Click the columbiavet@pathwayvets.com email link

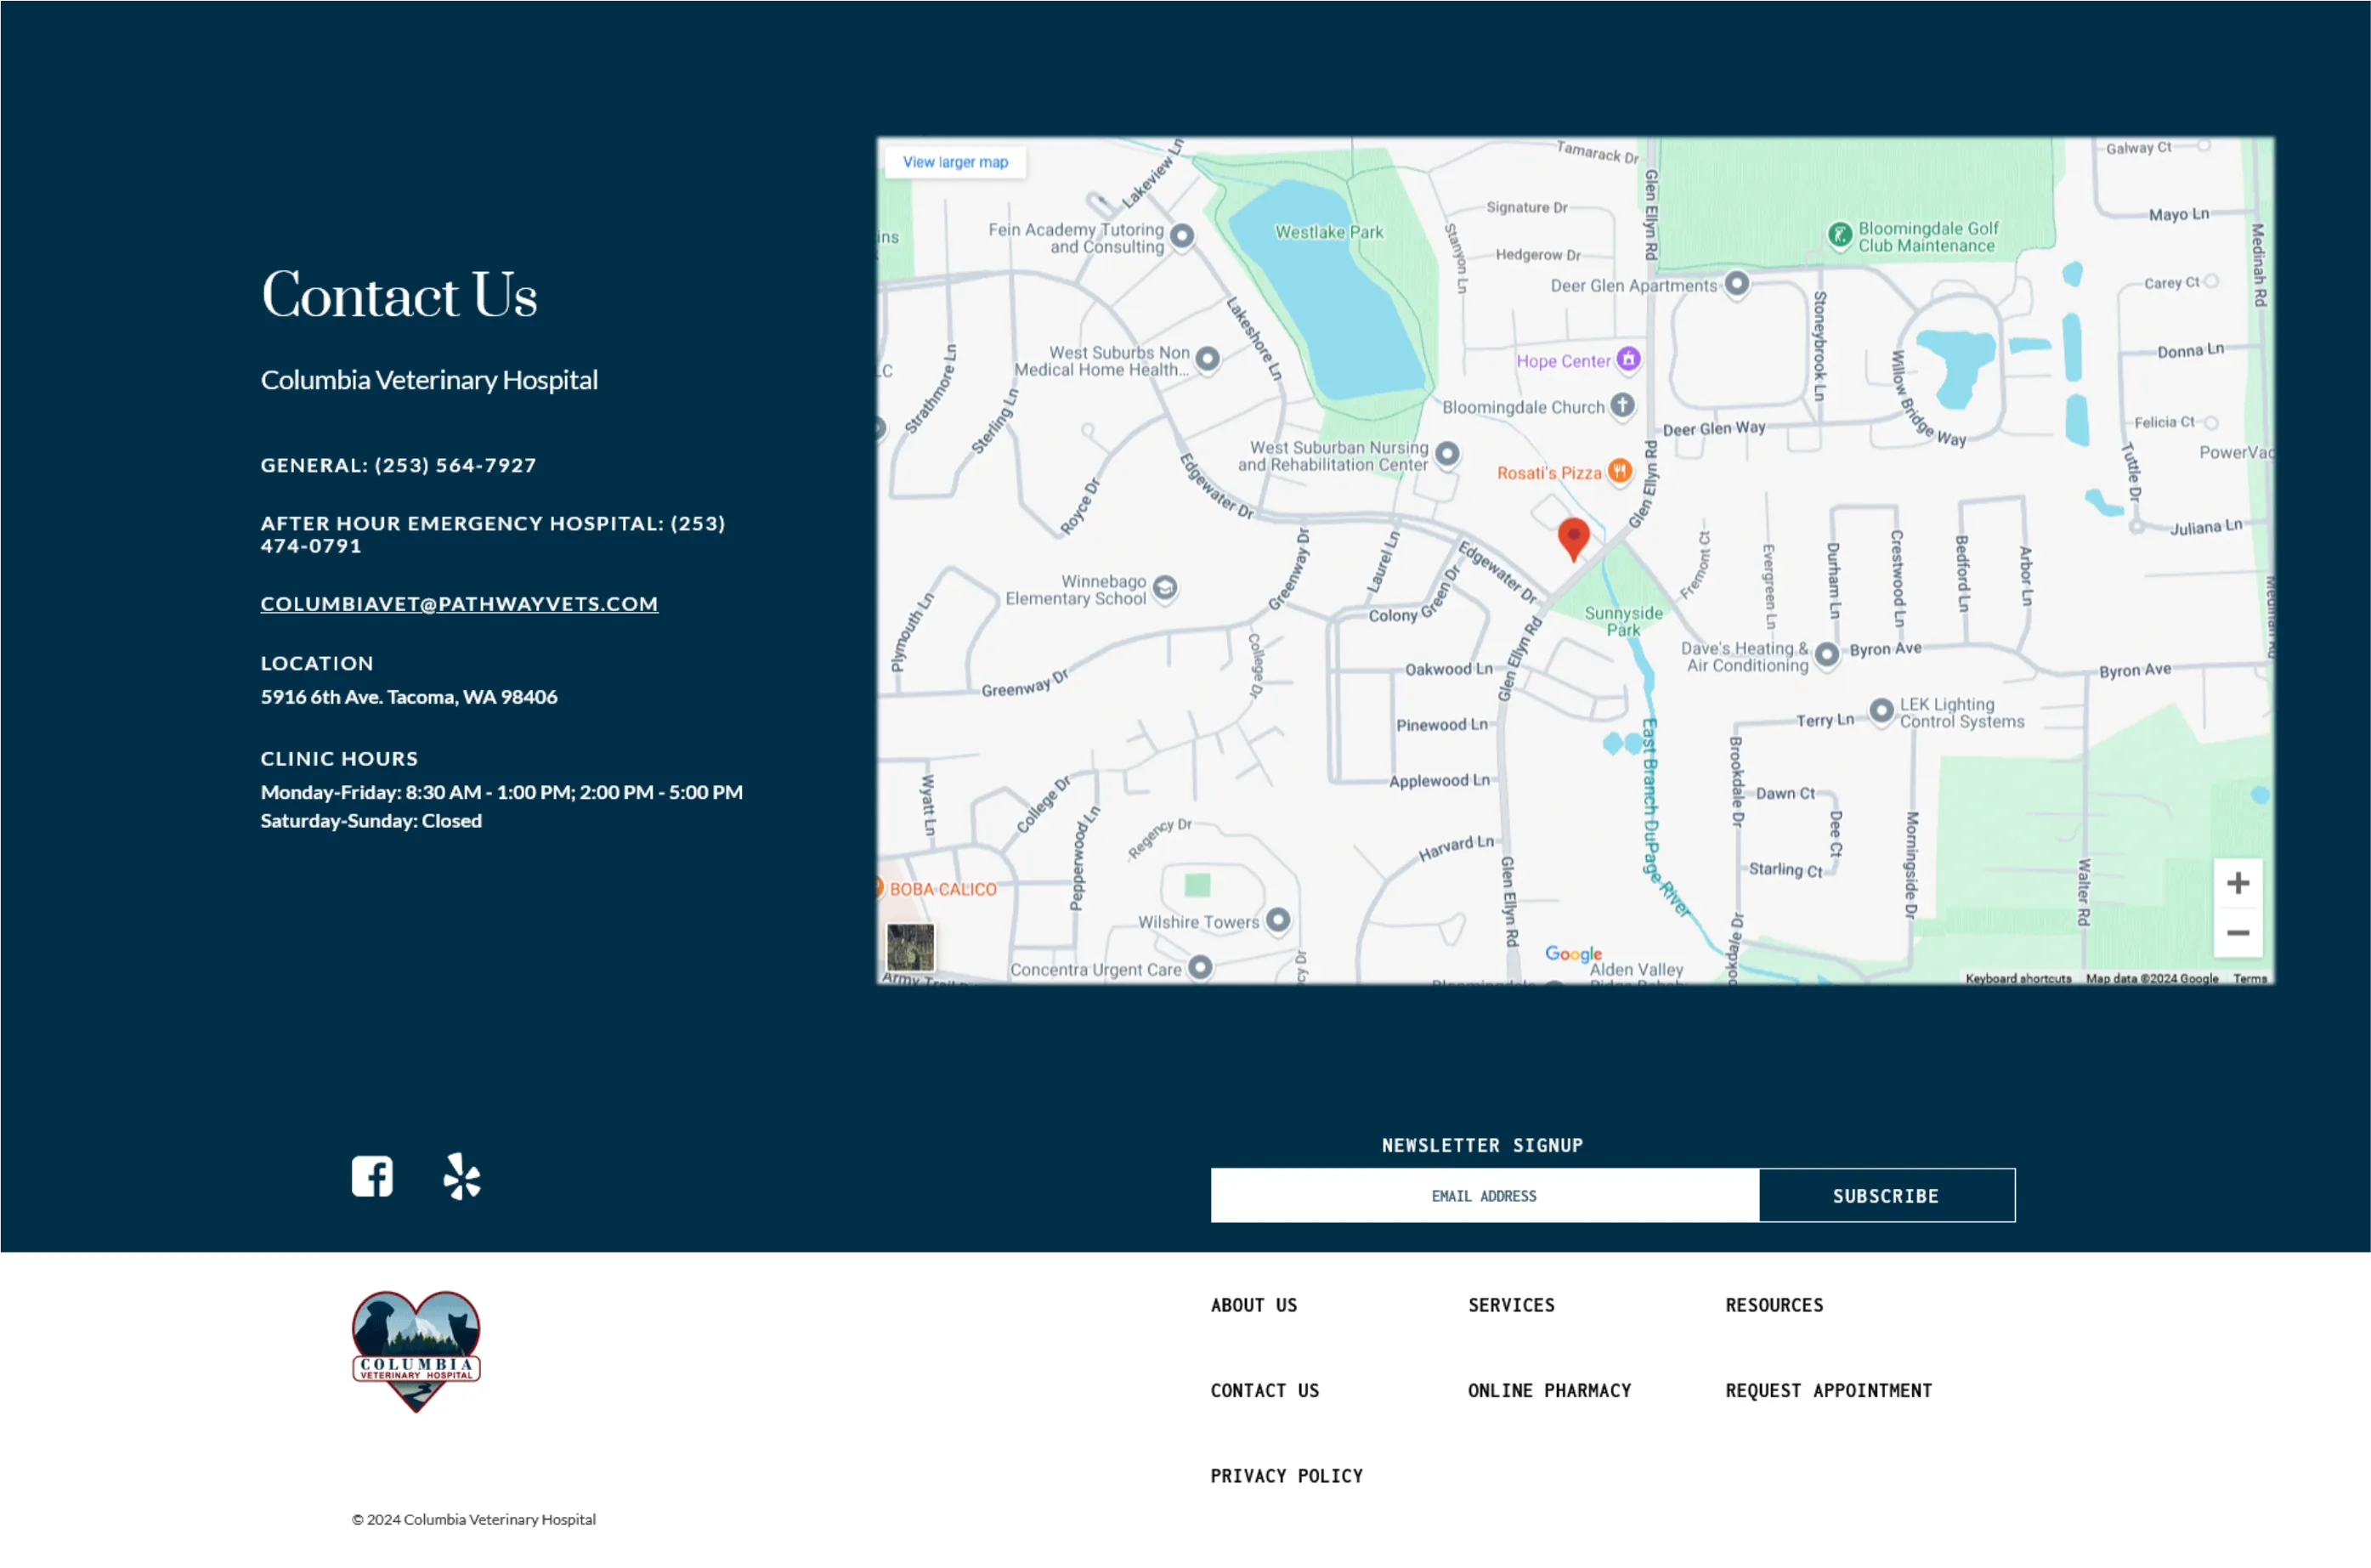tap(459, 603)
